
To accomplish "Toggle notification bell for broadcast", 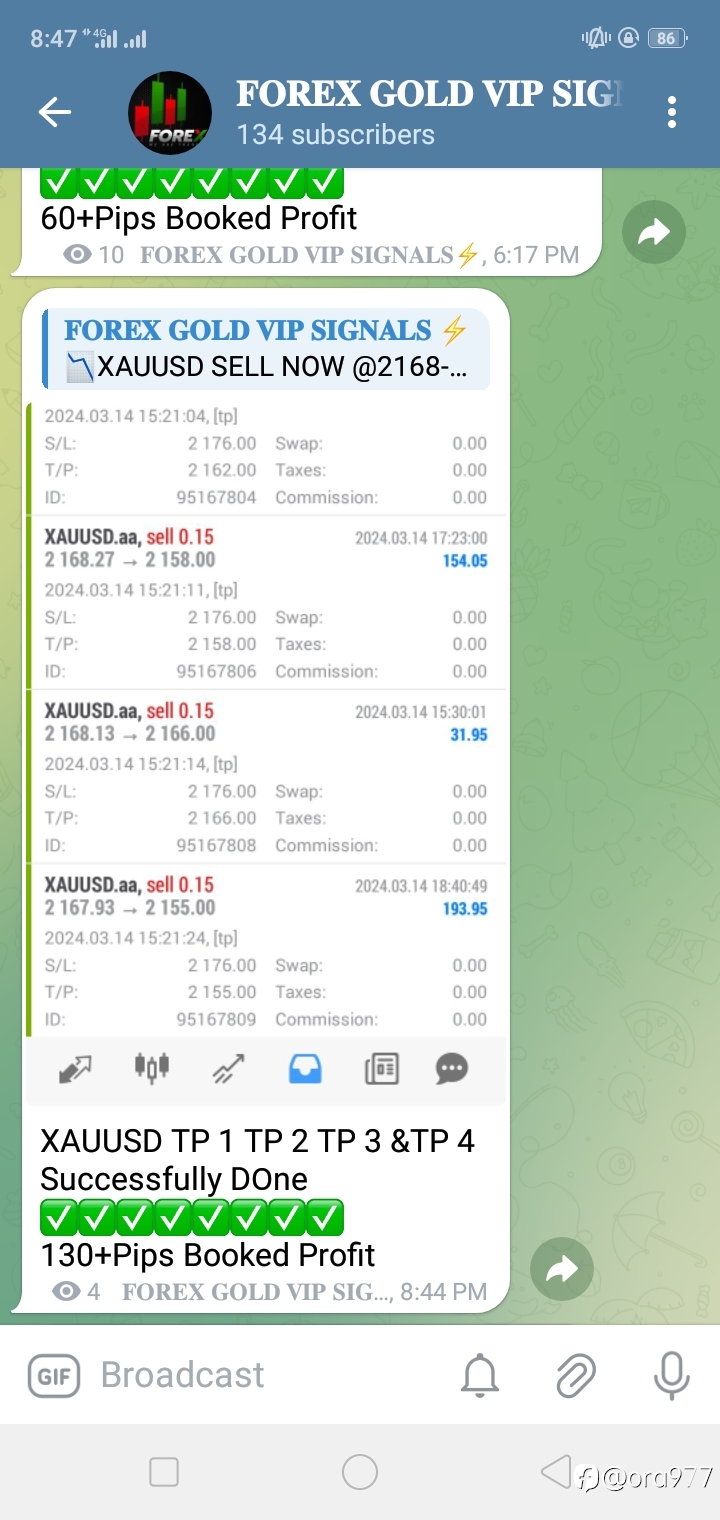I will pyautogui.click(x=480, y=1376).
